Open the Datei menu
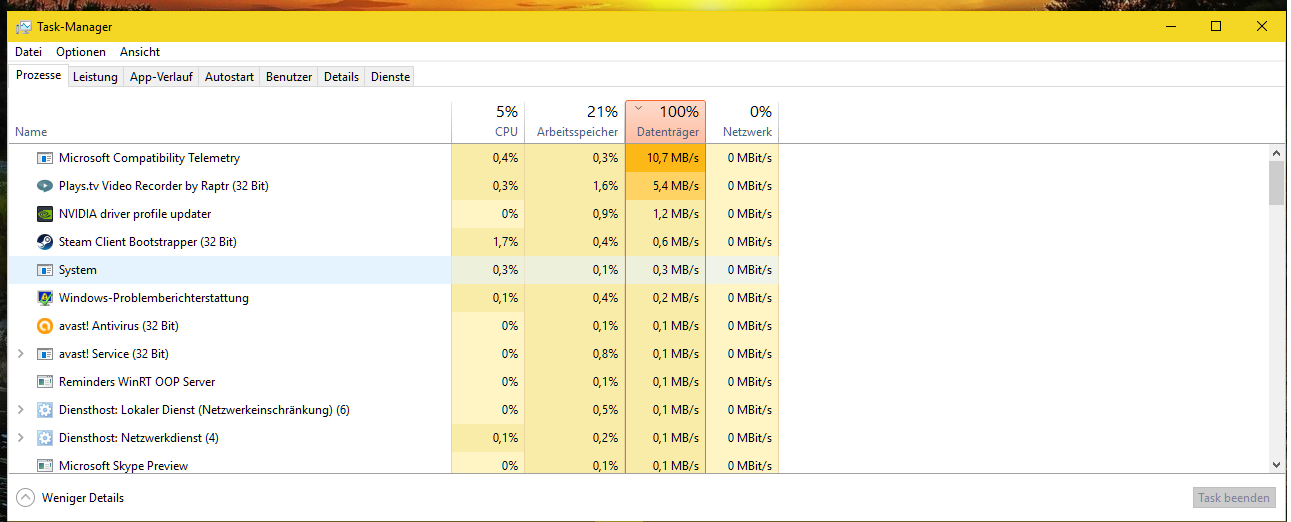The image size is (1291, 522). (x=28, y=52)
